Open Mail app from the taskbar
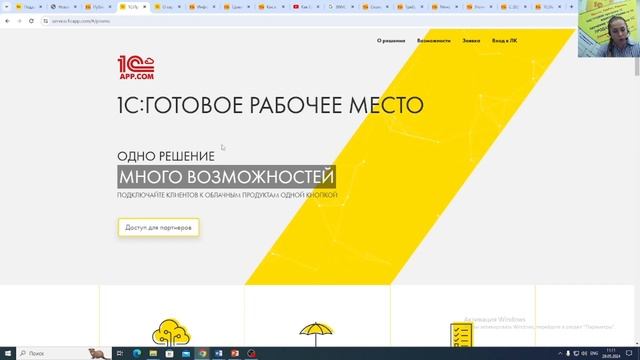 186,353
